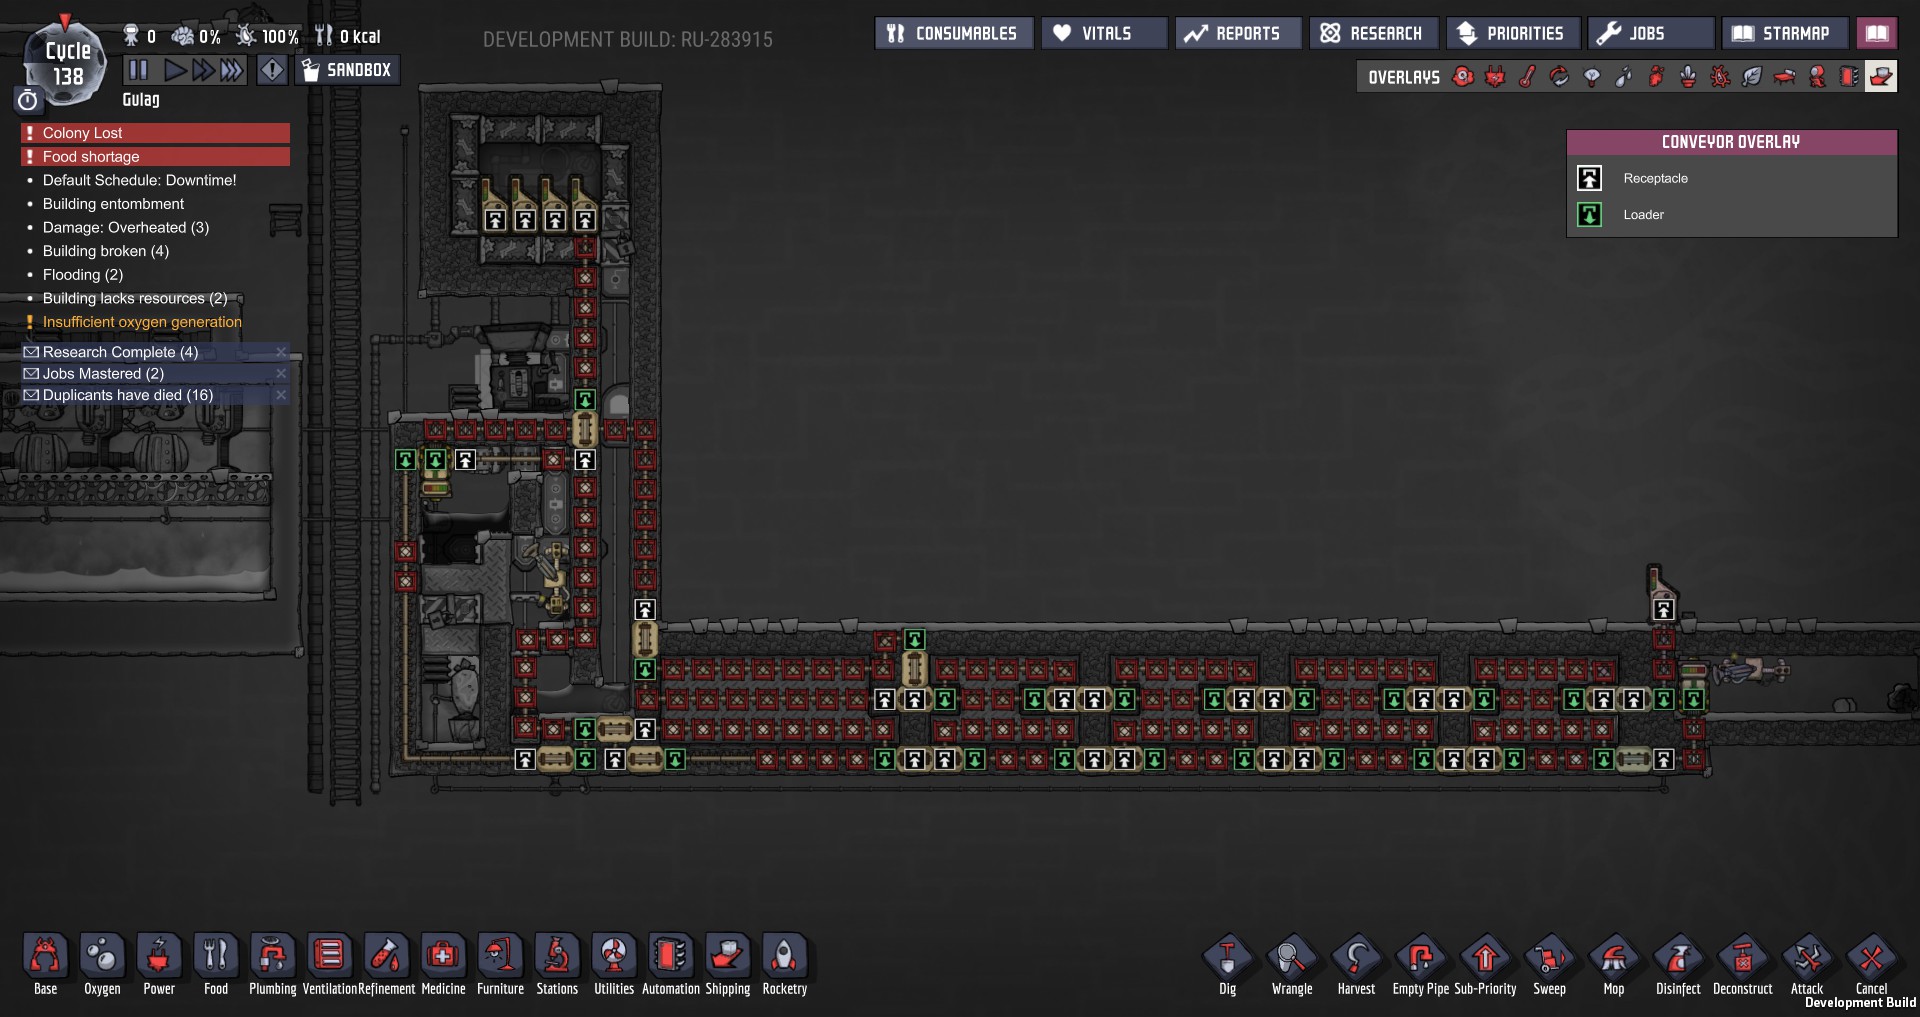This screenshot has width=1920, height=1017.
Task: Dismiss the Duplicants have died notification
Action: (x=281, y=395)
